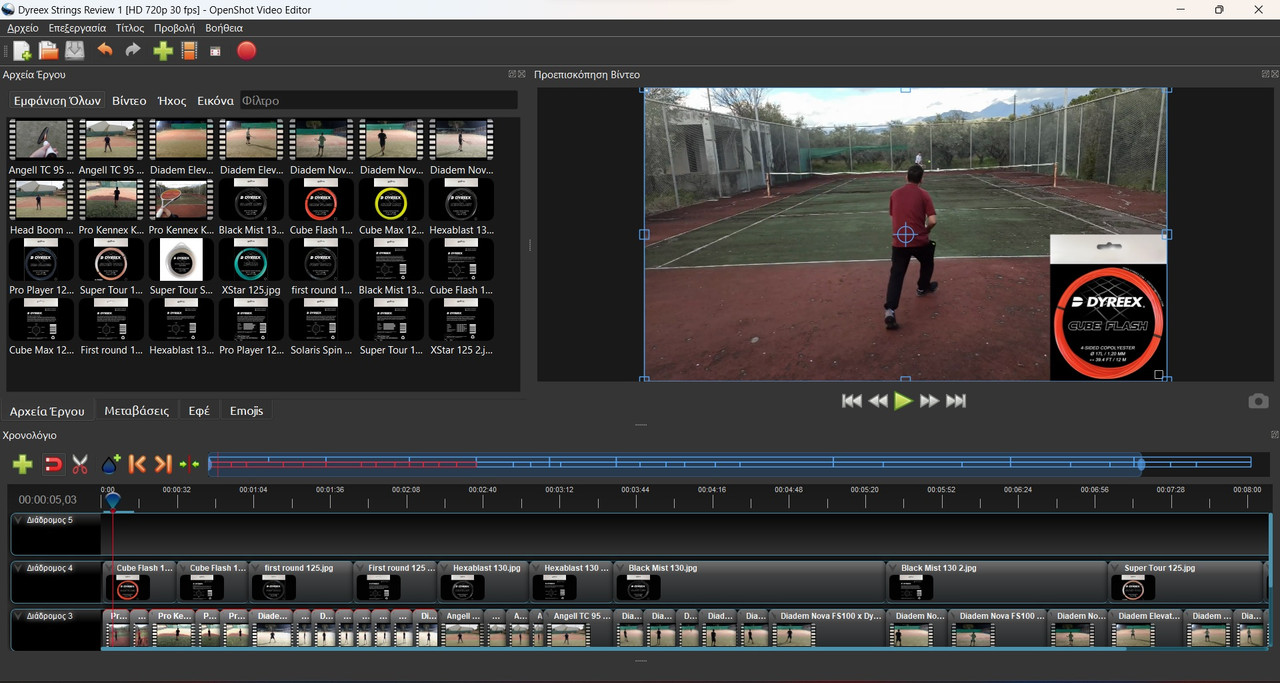Jump to end of the video preview
Image resolution: width=1280 pixels, height=683 pixels.
pos(956,401)
